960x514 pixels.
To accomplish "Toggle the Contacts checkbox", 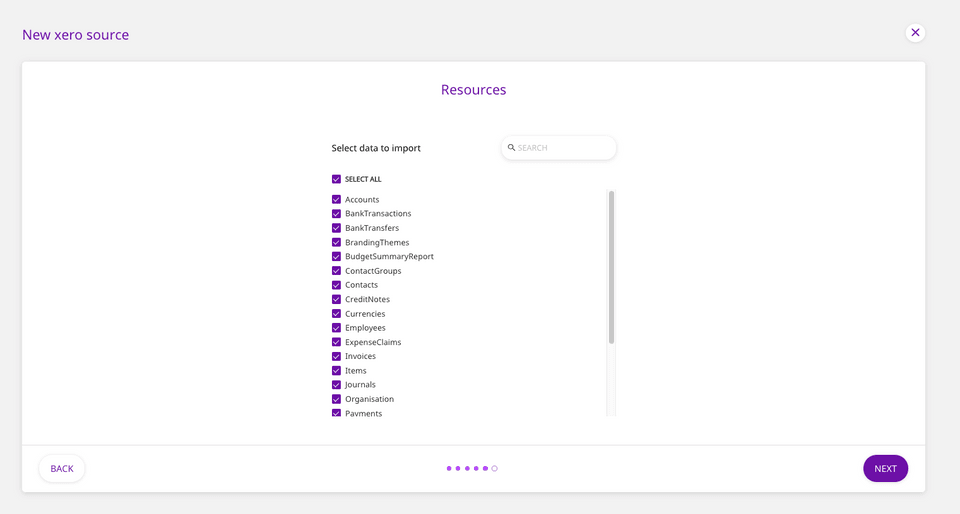I will pos(336,285).
